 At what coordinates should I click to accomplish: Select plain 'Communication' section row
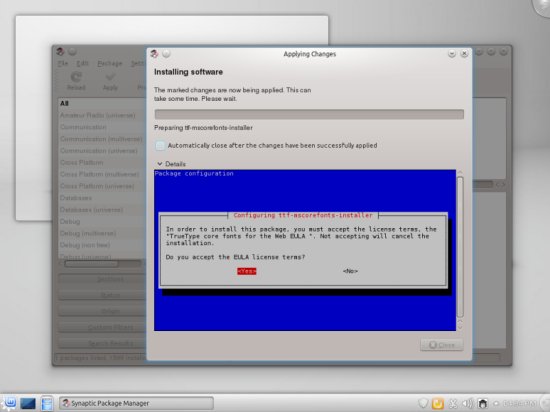click(x=102, y=127)
